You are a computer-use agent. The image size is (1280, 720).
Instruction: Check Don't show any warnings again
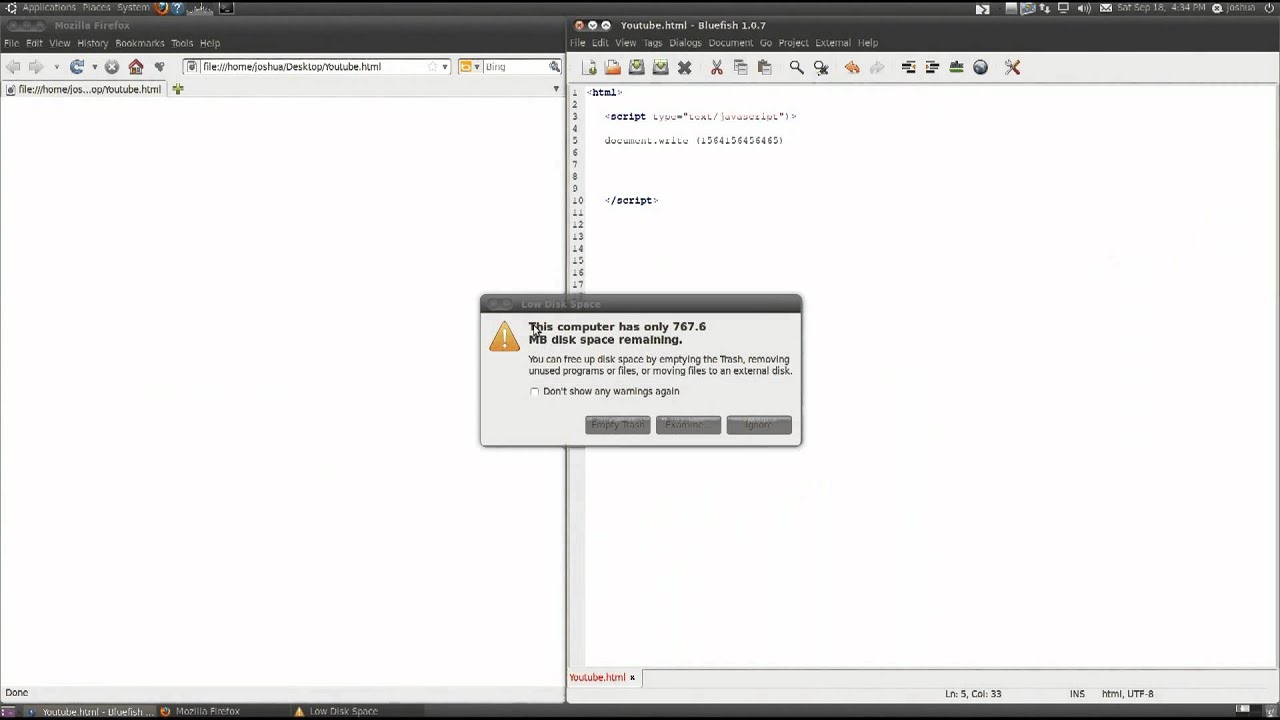click(535, 392)
